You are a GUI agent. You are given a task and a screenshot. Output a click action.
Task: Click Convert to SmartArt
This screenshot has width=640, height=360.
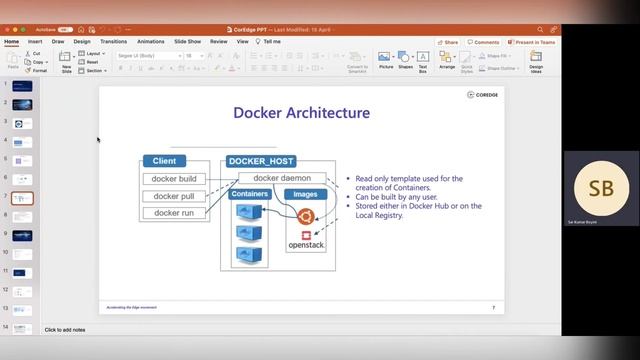point(357,62)
